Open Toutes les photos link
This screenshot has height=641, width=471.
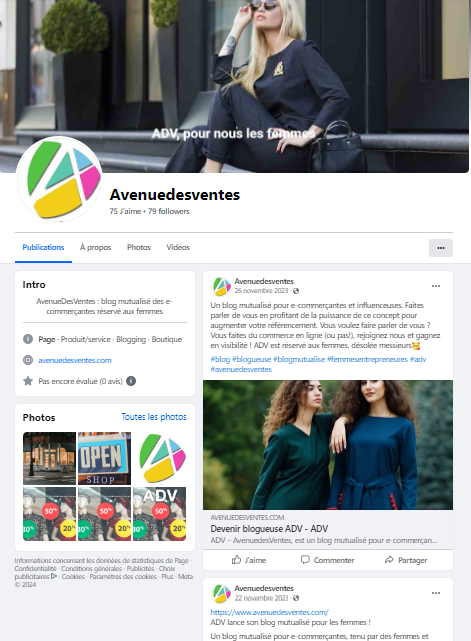(x=154, y=417)
